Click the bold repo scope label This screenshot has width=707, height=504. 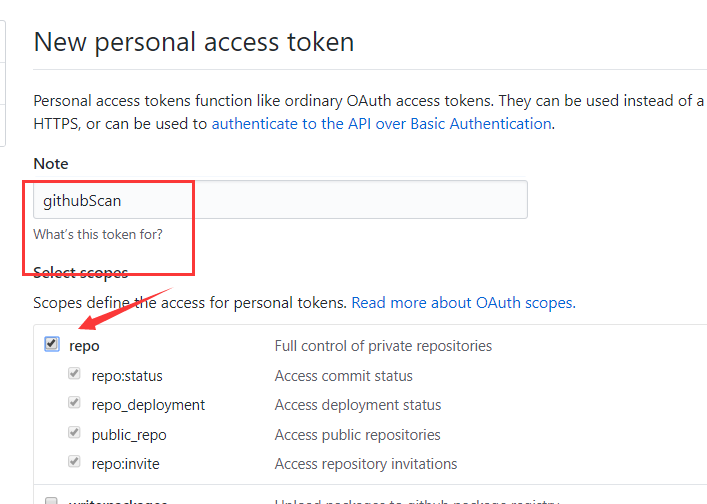click(x=84, y=346)
